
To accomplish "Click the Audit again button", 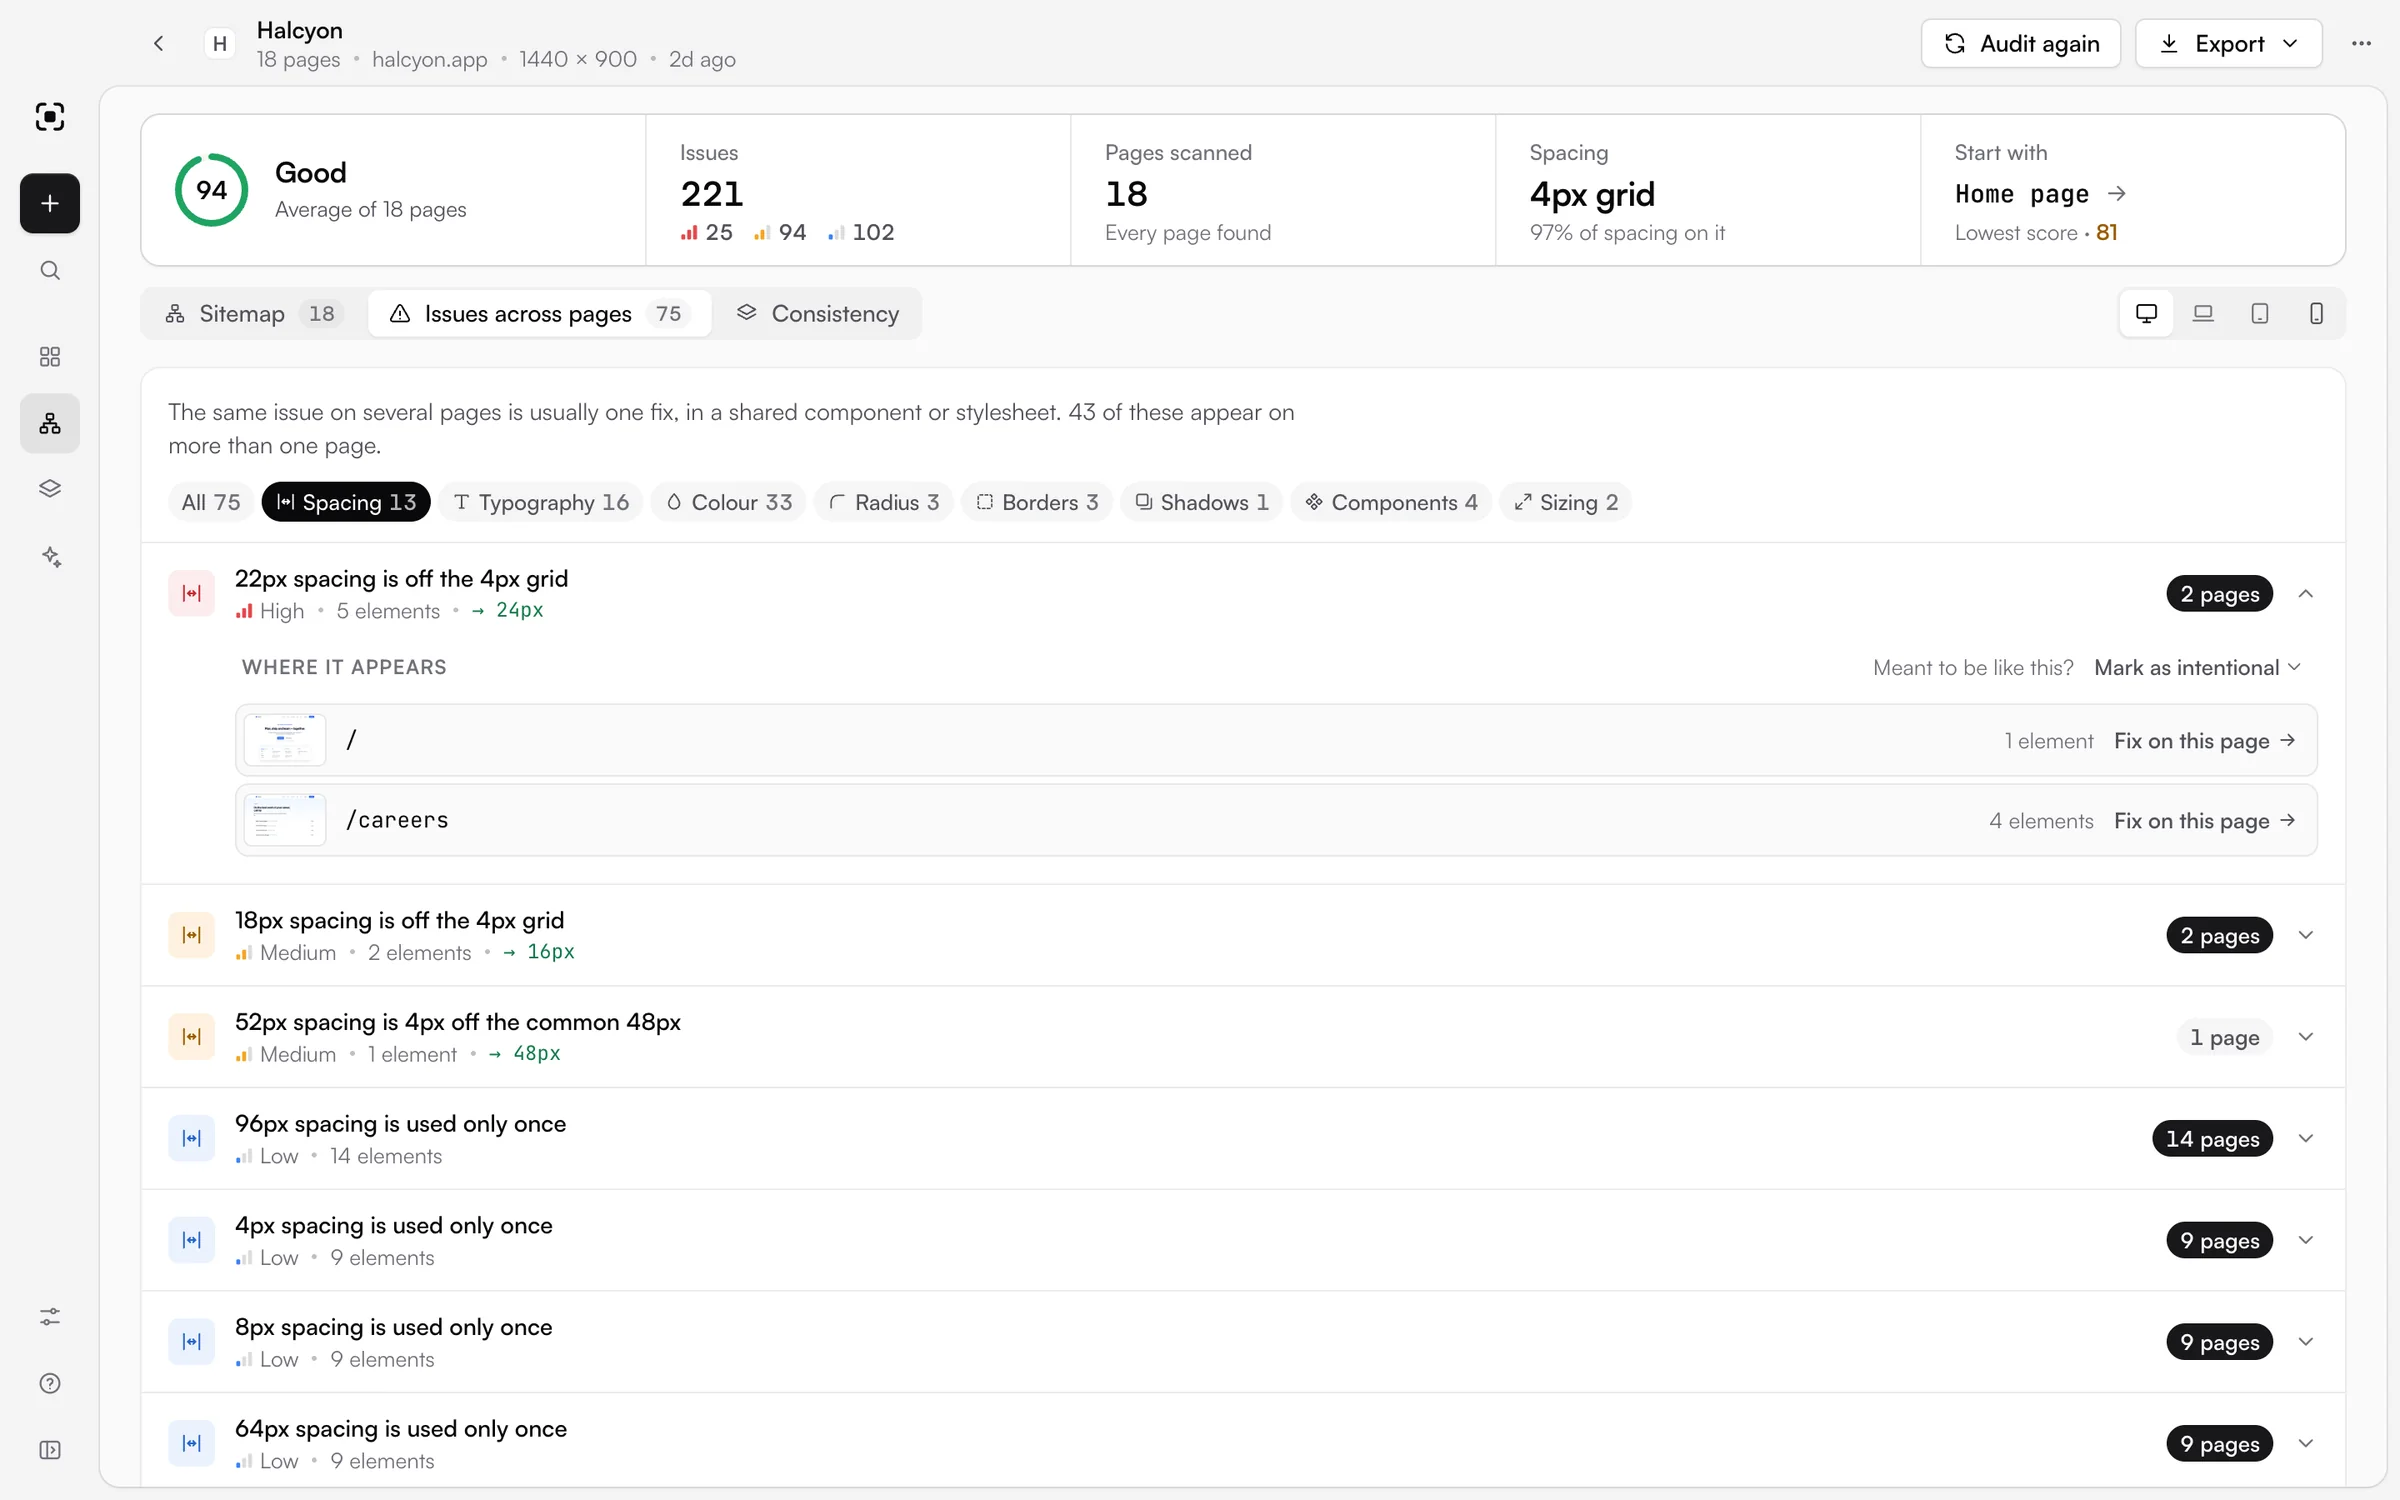I will pos(2021,43).
